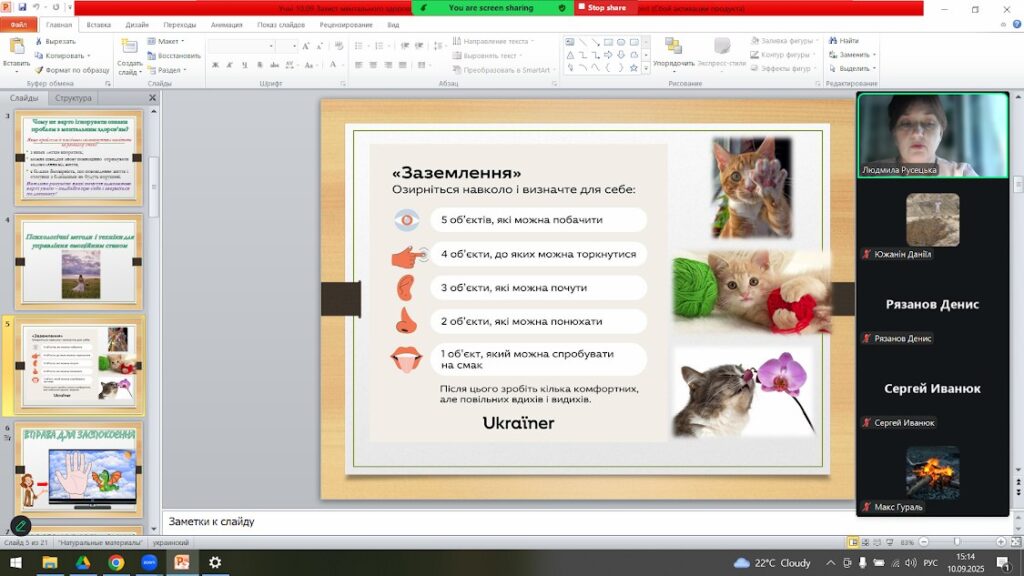Open the PowerPoint app in taskbar
Screen dimensions: 1024x576
(182, 562)
